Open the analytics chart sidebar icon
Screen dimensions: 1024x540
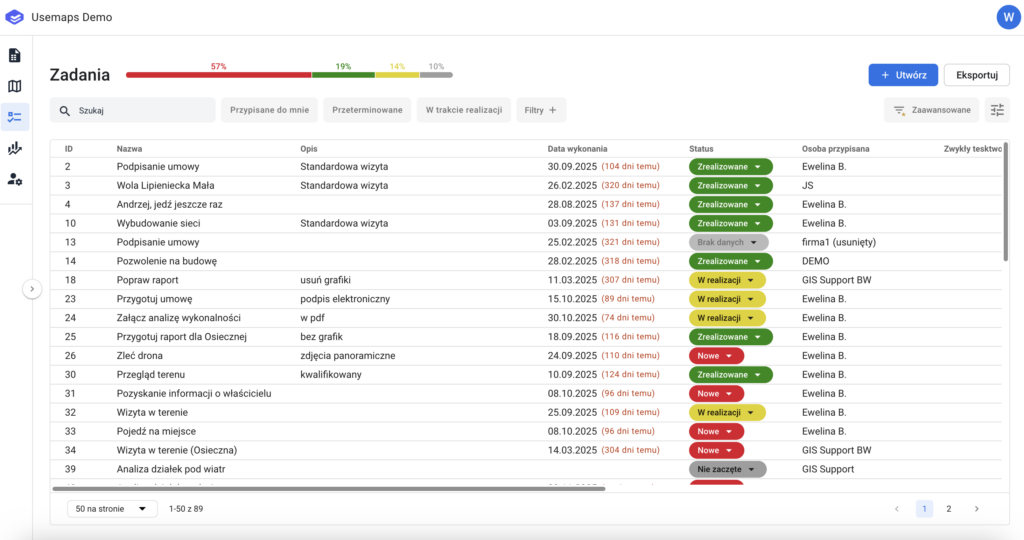pyautogui.click(x=15, y=148)
